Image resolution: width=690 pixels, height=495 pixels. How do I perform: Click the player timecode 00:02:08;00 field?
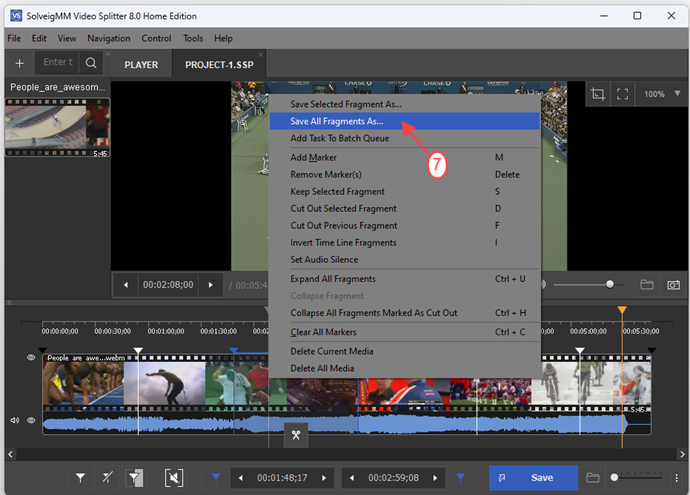(x=168, y=285)
